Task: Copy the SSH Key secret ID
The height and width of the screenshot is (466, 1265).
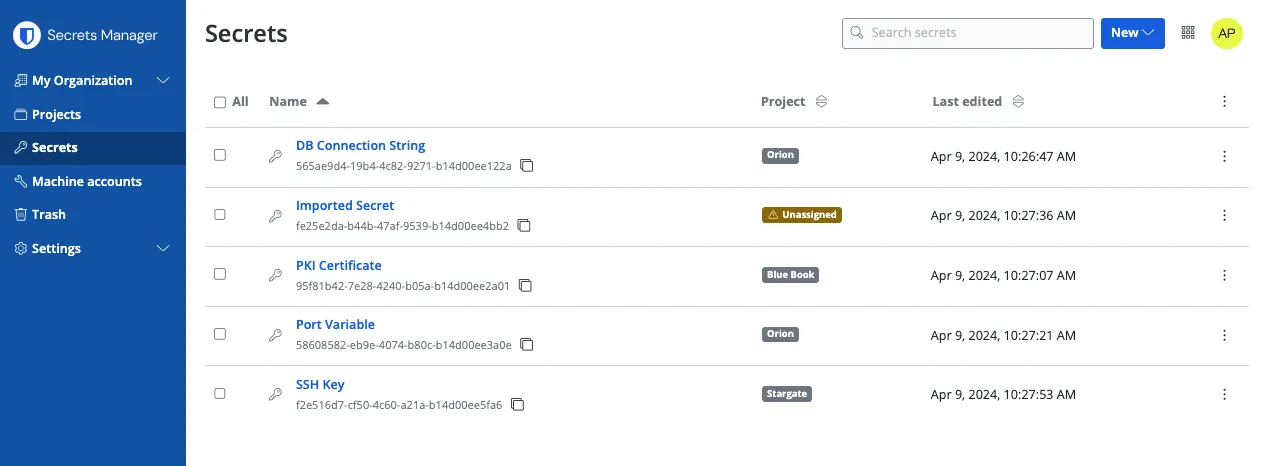Action: point(518,405)
